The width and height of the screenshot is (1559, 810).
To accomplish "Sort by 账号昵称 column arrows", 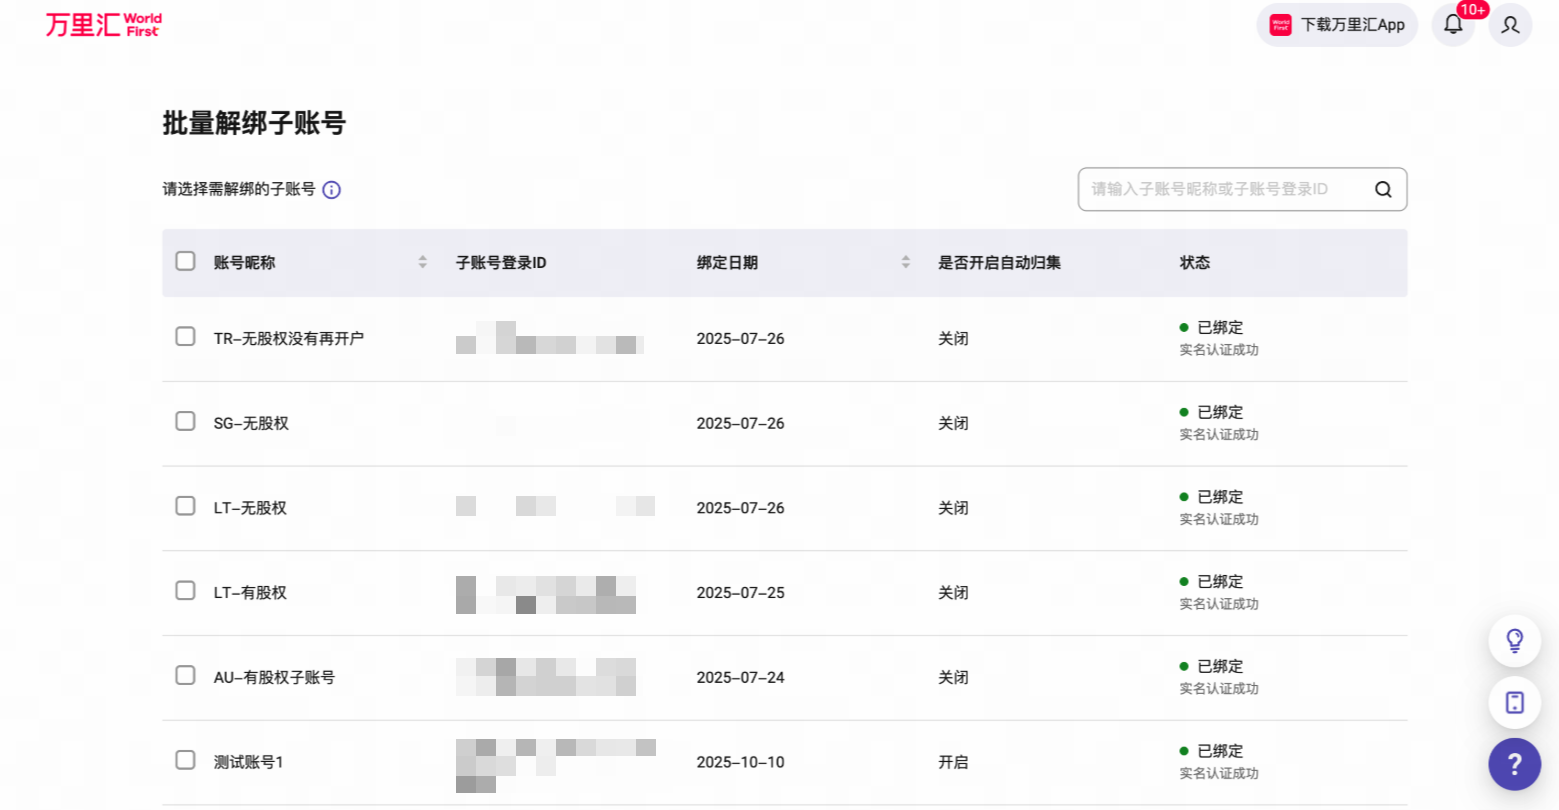I will coord(423,262).
